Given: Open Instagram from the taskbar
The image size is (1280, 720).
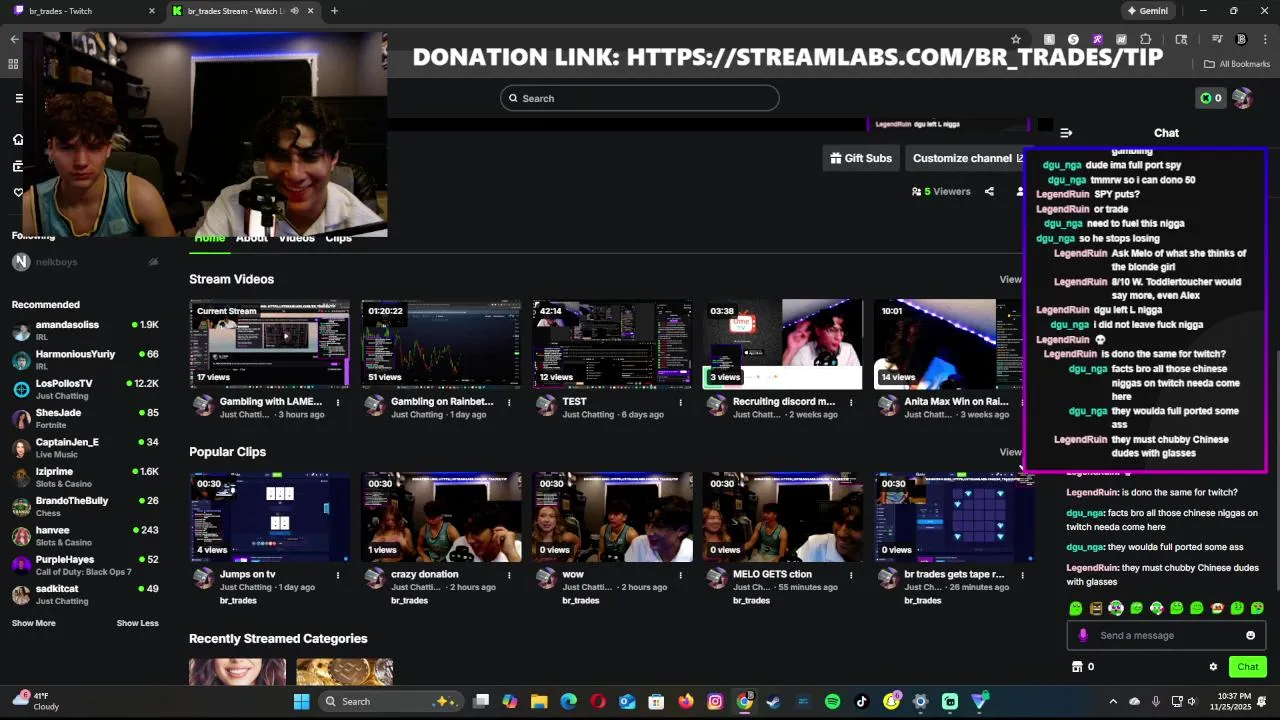Looking at the screenshot, I should [x=715, y=702].
